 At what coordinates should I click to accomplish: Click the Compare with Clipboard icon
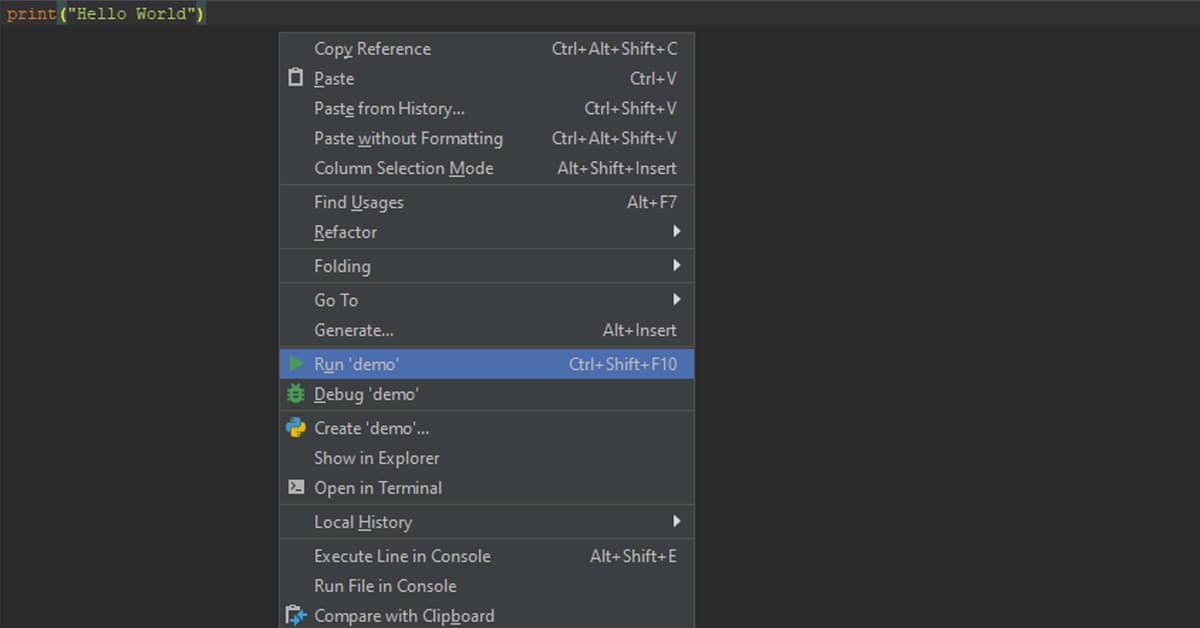(296, 616)
